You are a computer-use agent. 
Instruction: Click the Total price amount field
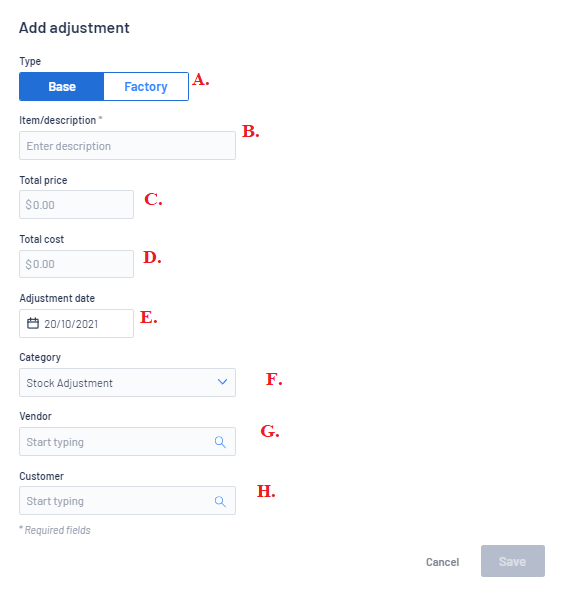tap(76, 205)
